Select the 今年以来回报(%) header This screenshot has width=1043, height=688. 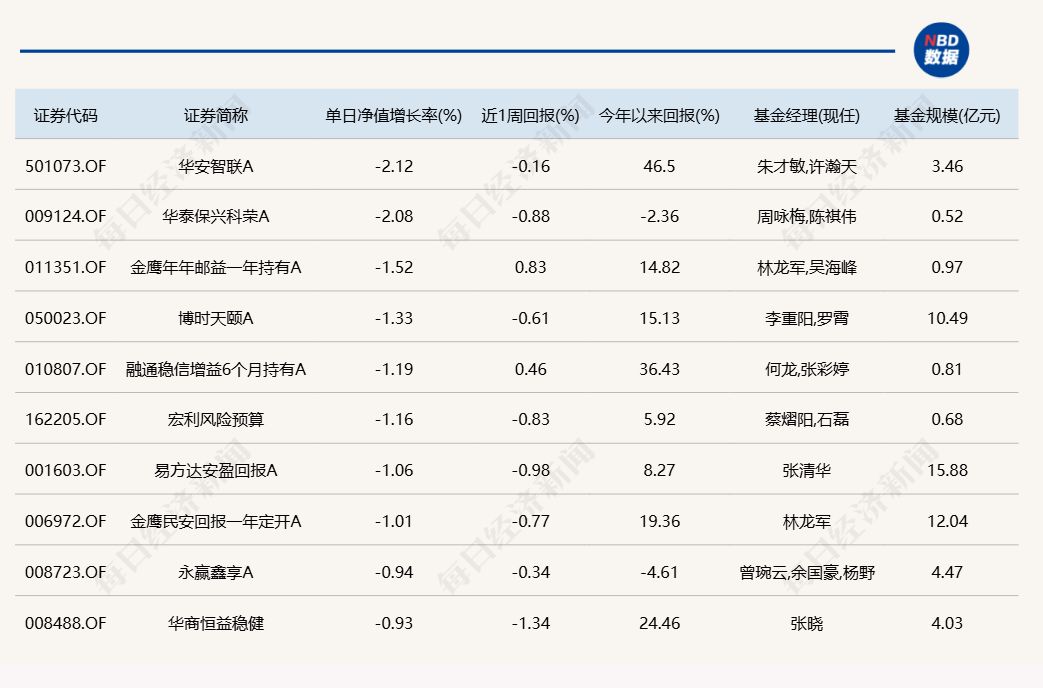click(x=659, y=115)
